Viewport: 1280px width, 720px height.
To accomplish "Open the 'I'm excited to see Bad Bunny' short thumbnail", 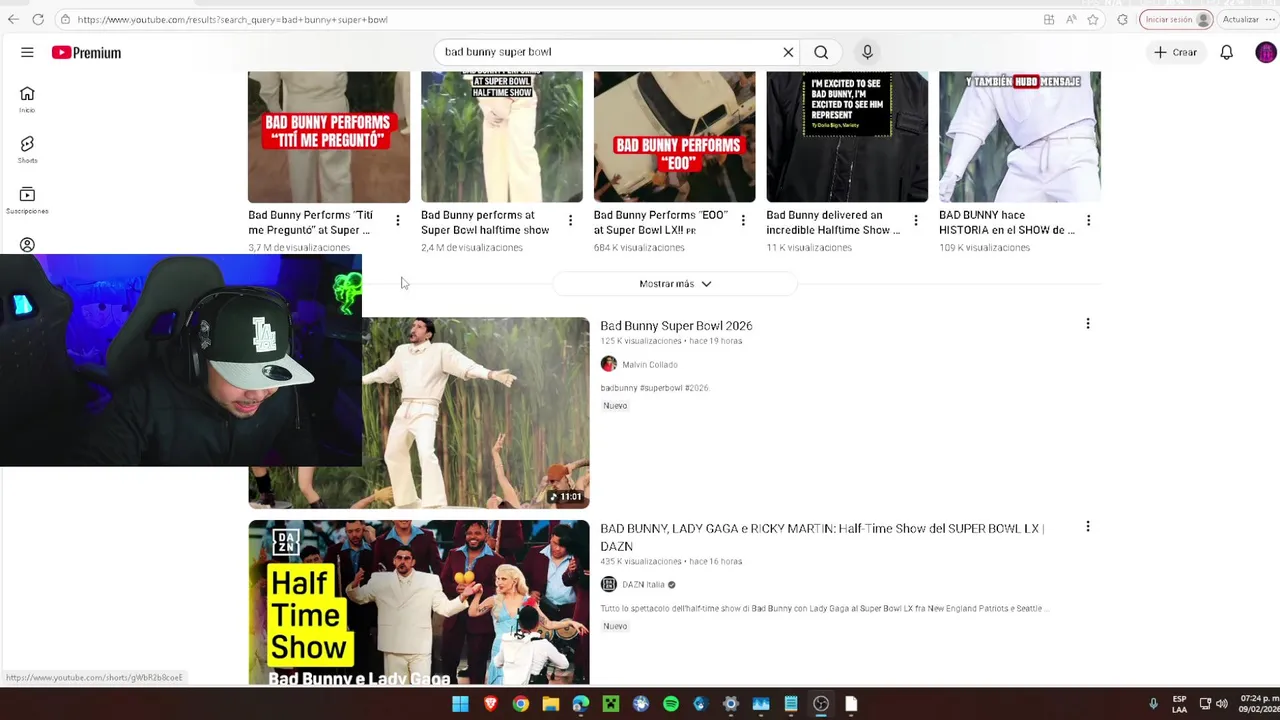I will (x=847, y=137).
